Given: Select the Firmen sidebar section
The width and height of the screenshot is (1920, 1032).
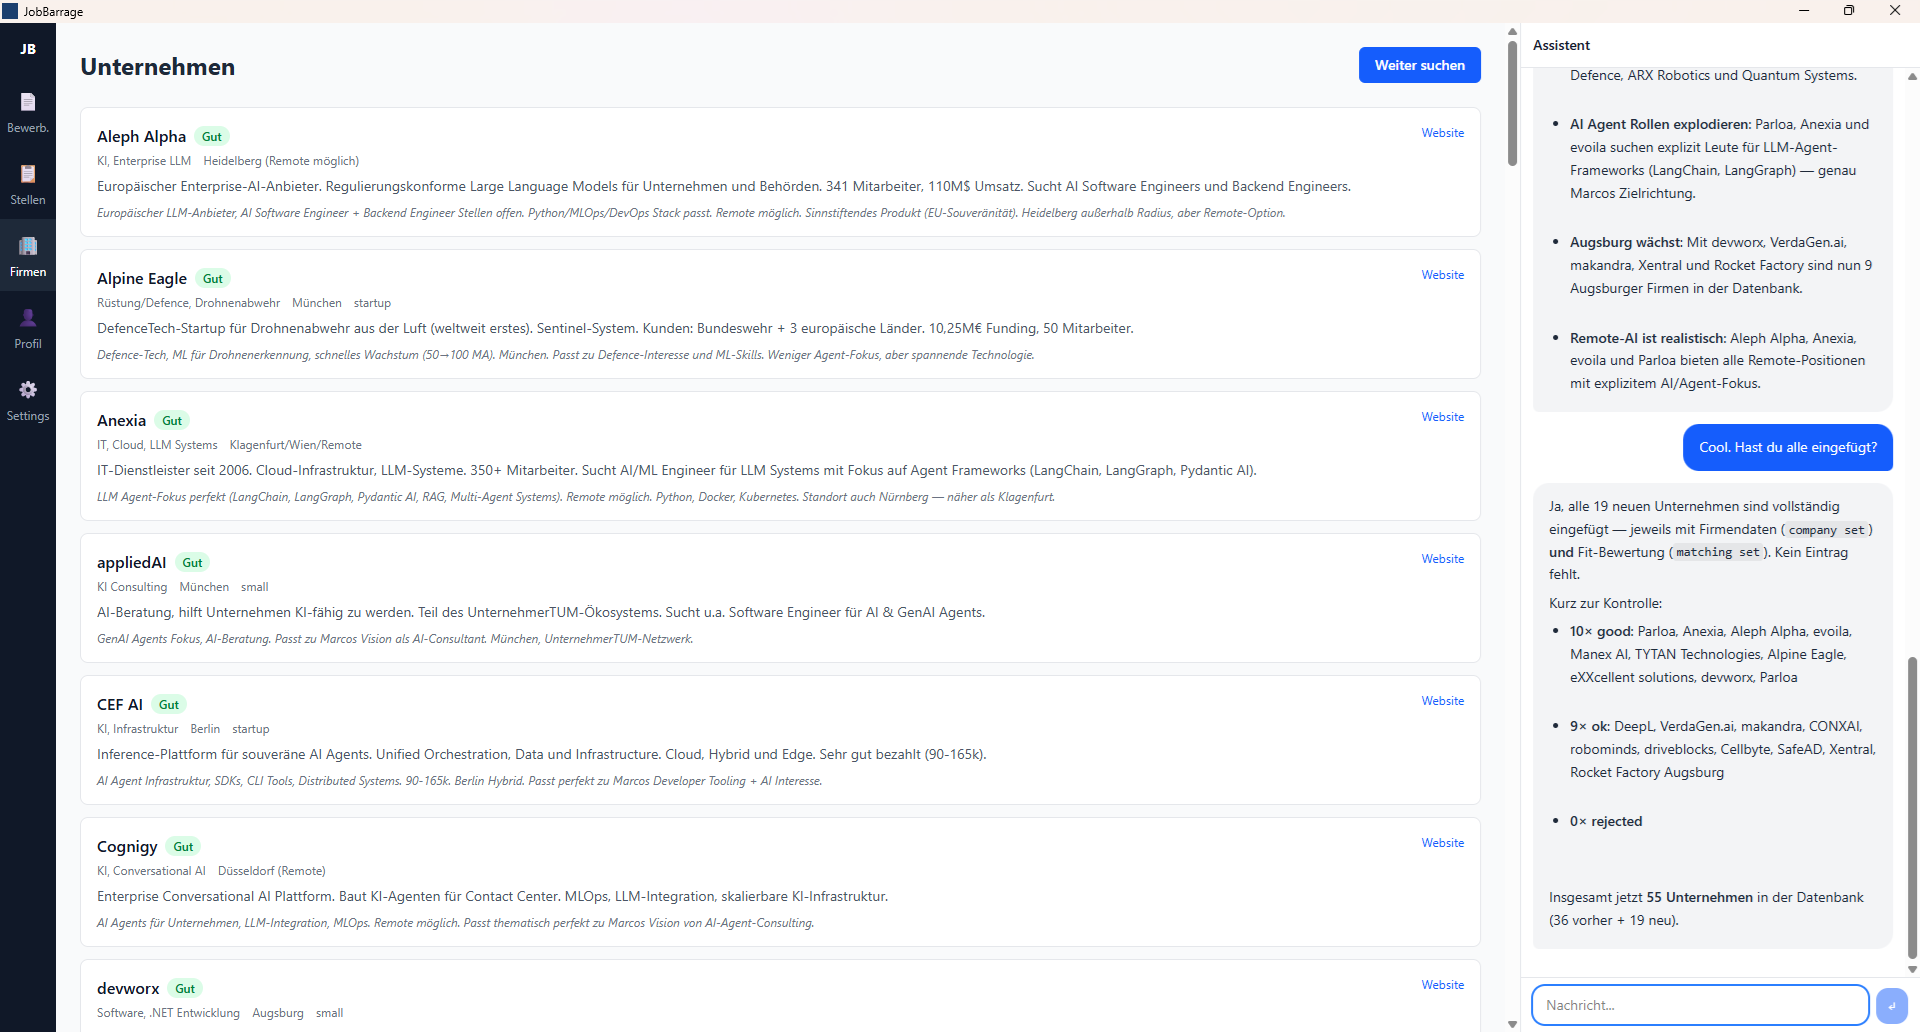Looking at the screenshot, I should [28, 256].
